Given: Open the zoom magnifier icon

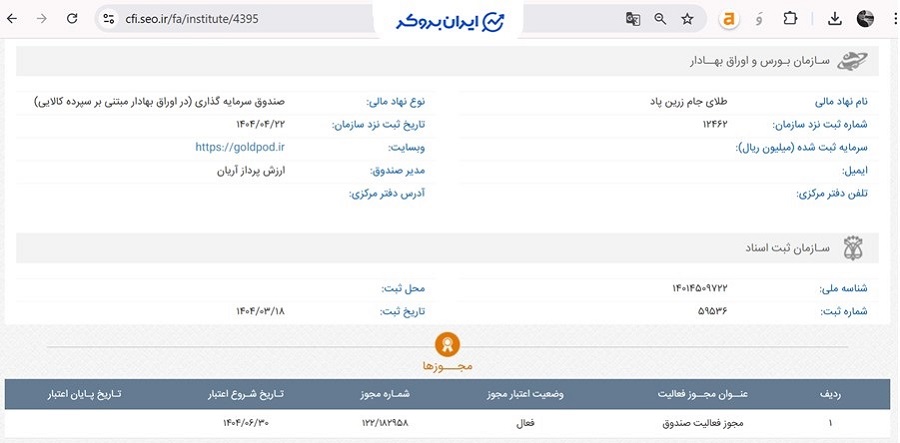Looking at the screenshot, I should (660, 19).
